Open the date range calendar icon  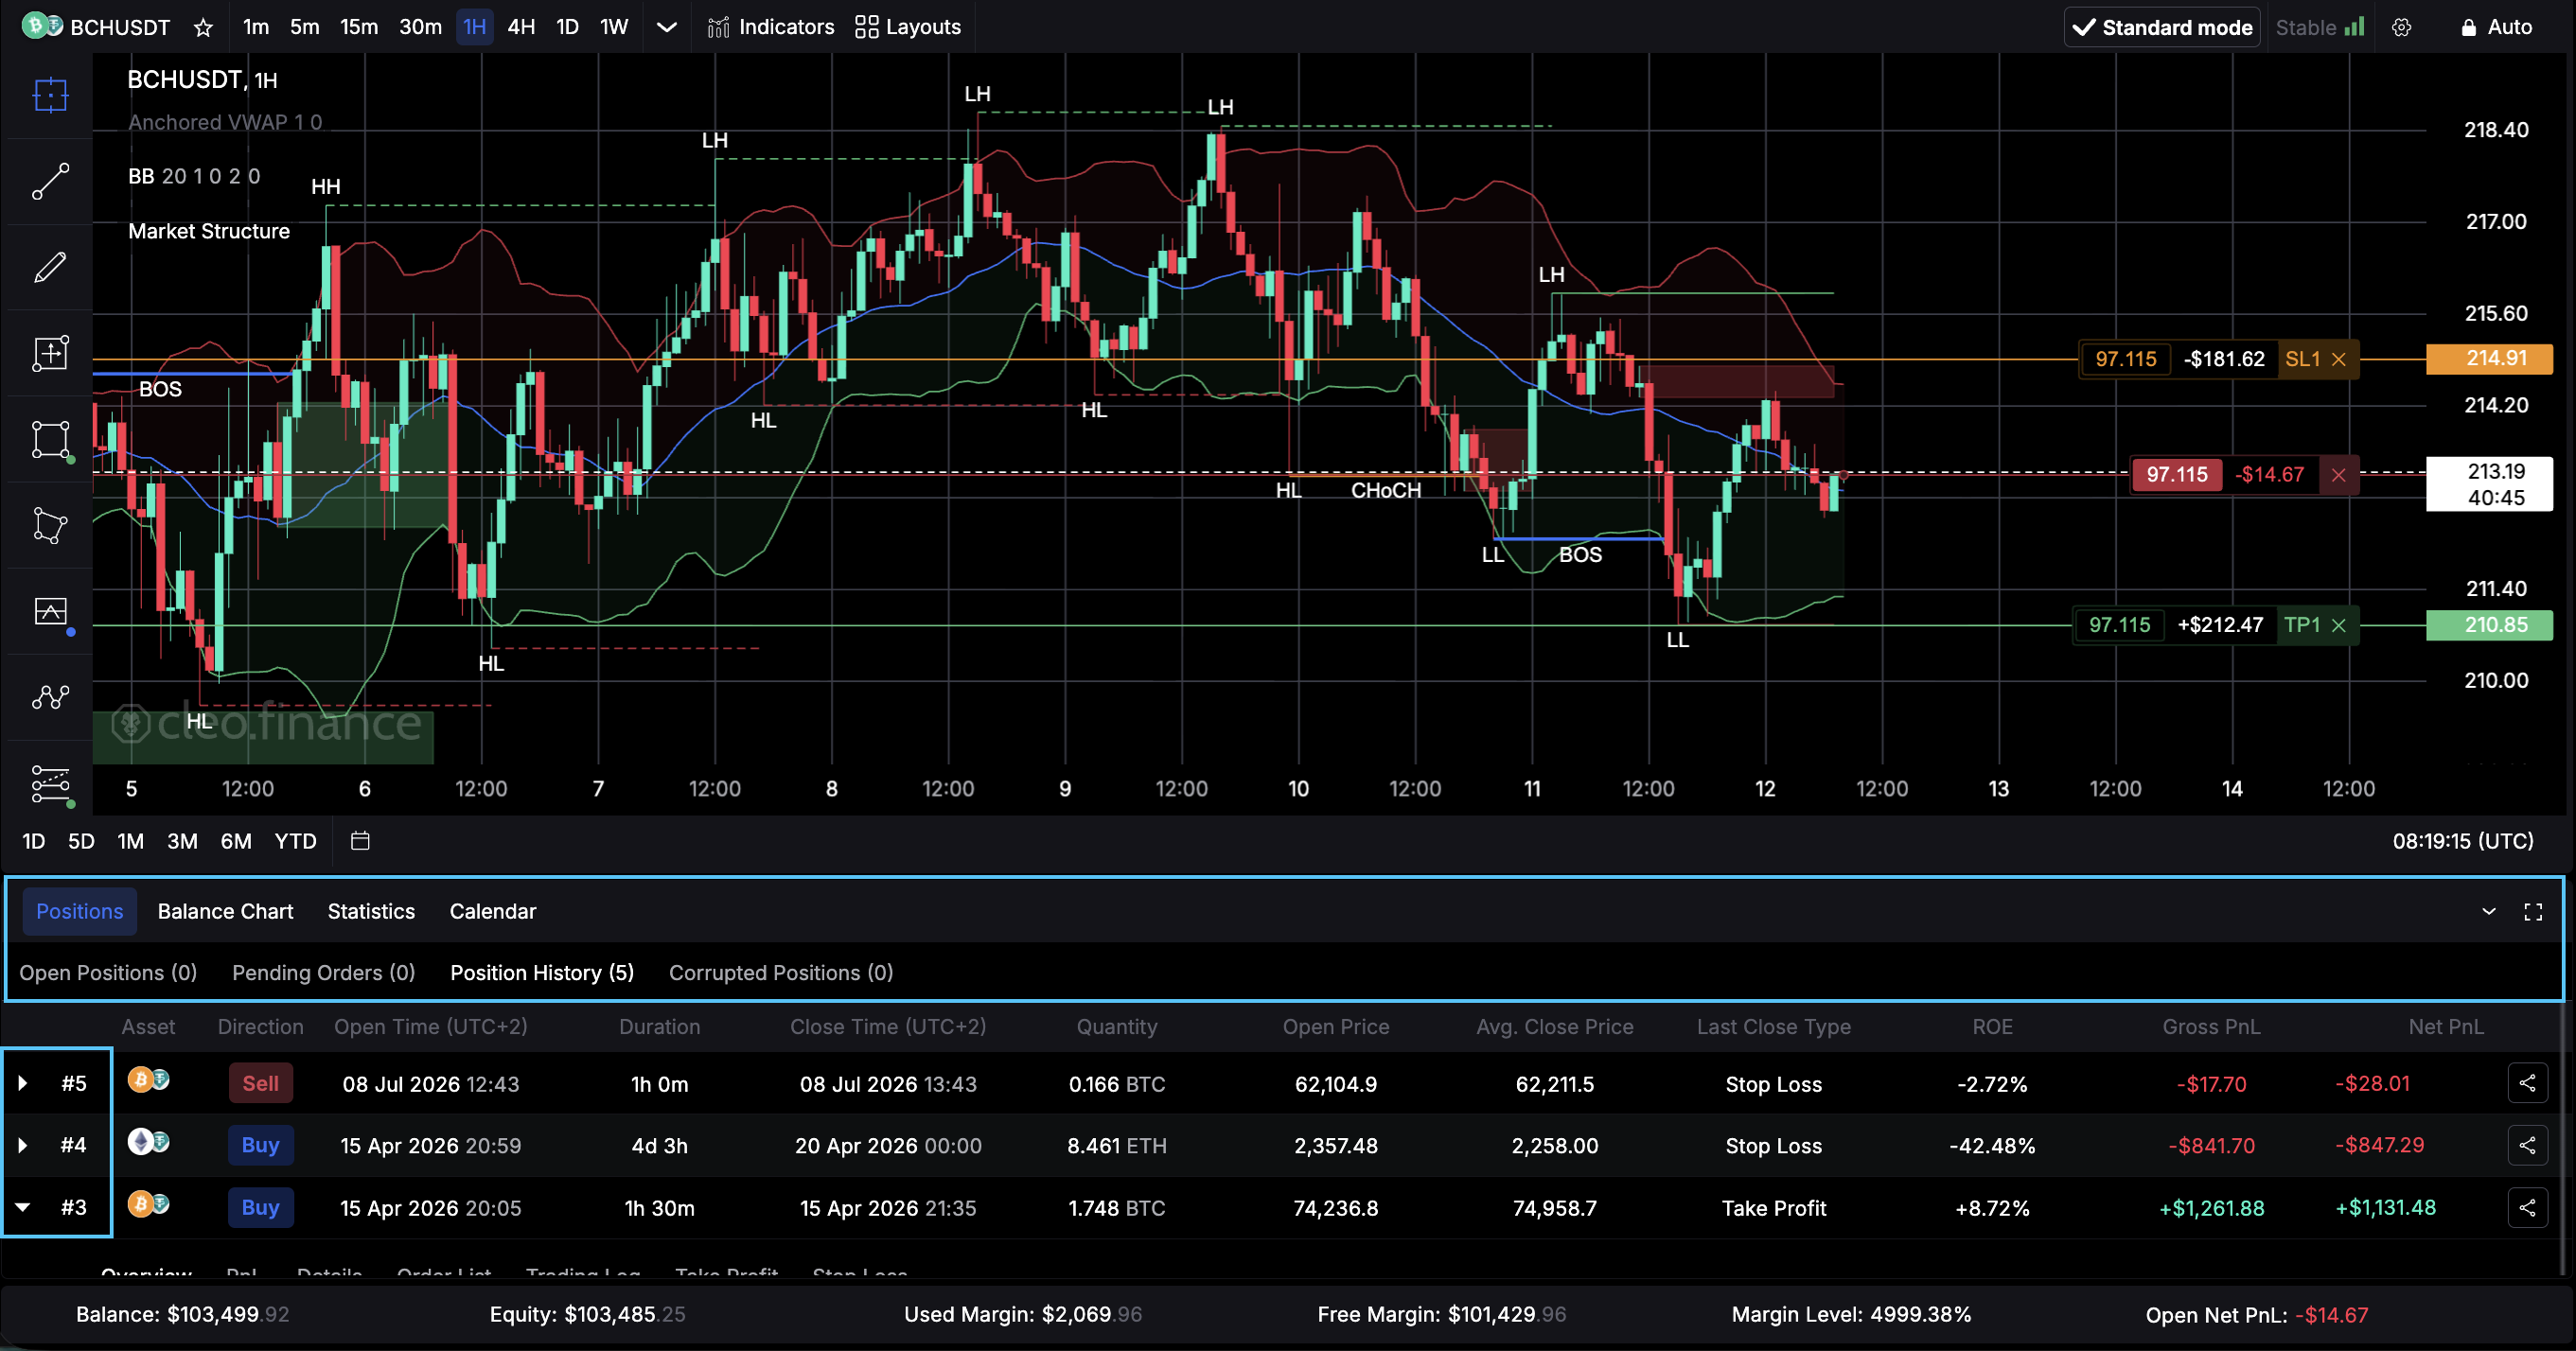coord(360,841)
